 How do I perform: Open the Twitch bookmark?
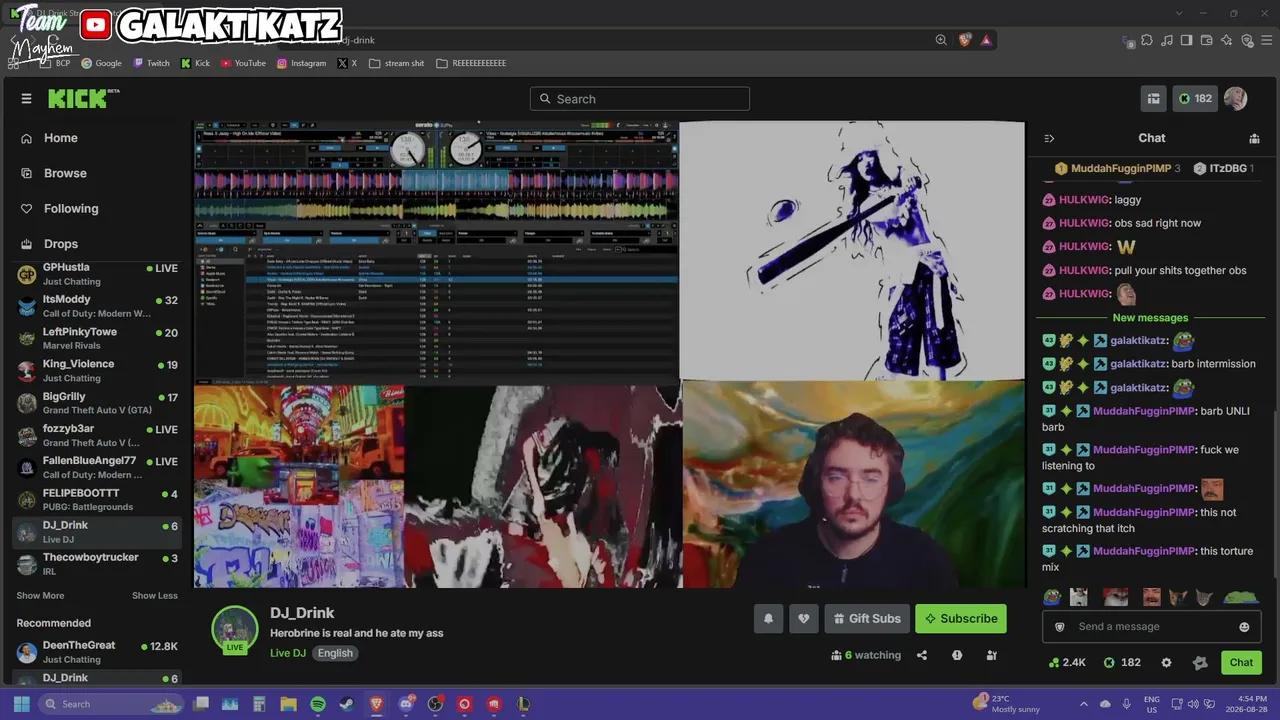tap(152, 63)
